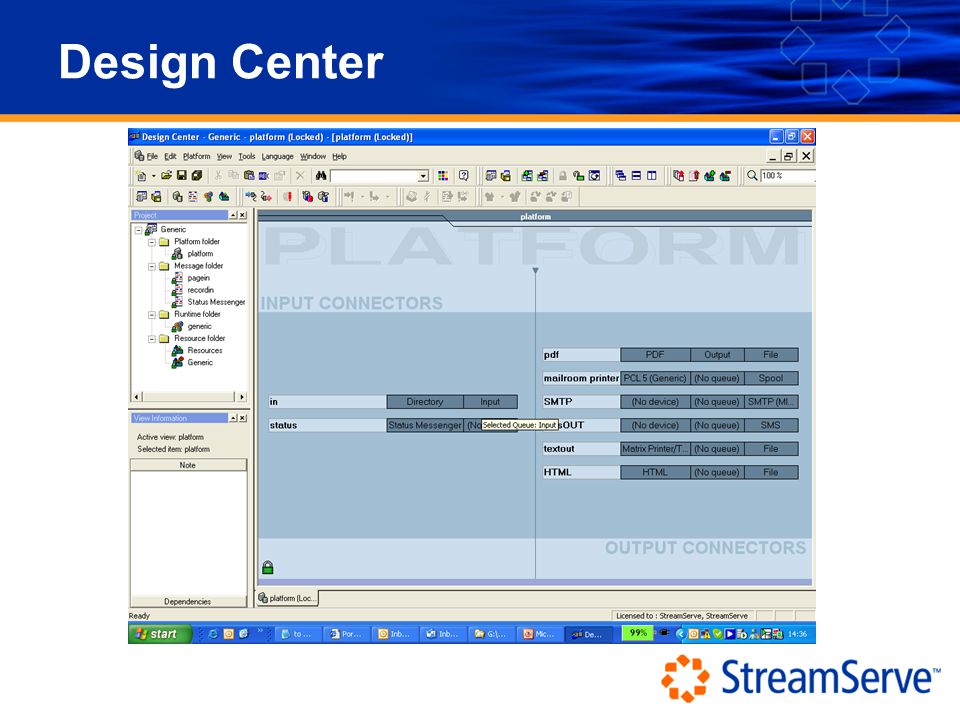960x720 pixels.
Task: Click the Tile horizontally toolbar icon
Action: click(x=636, y=176)
